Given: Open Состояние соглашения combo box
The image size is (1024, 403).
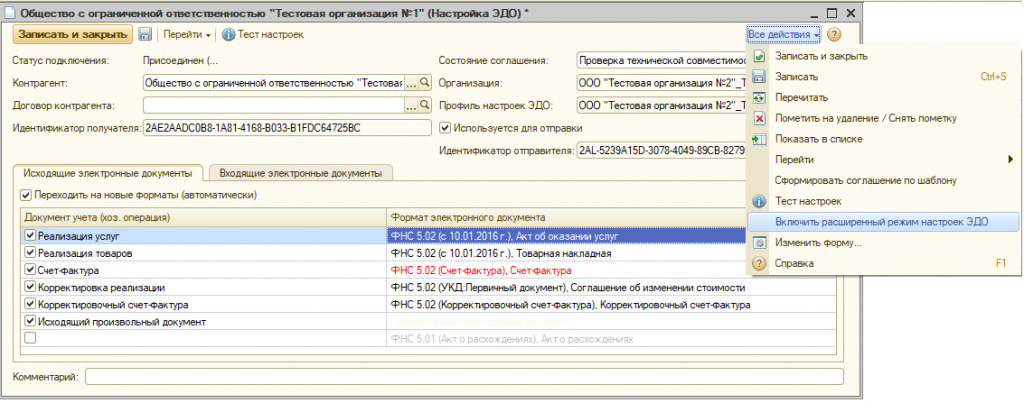Looking at the screenshot, I should coord(662,61).
